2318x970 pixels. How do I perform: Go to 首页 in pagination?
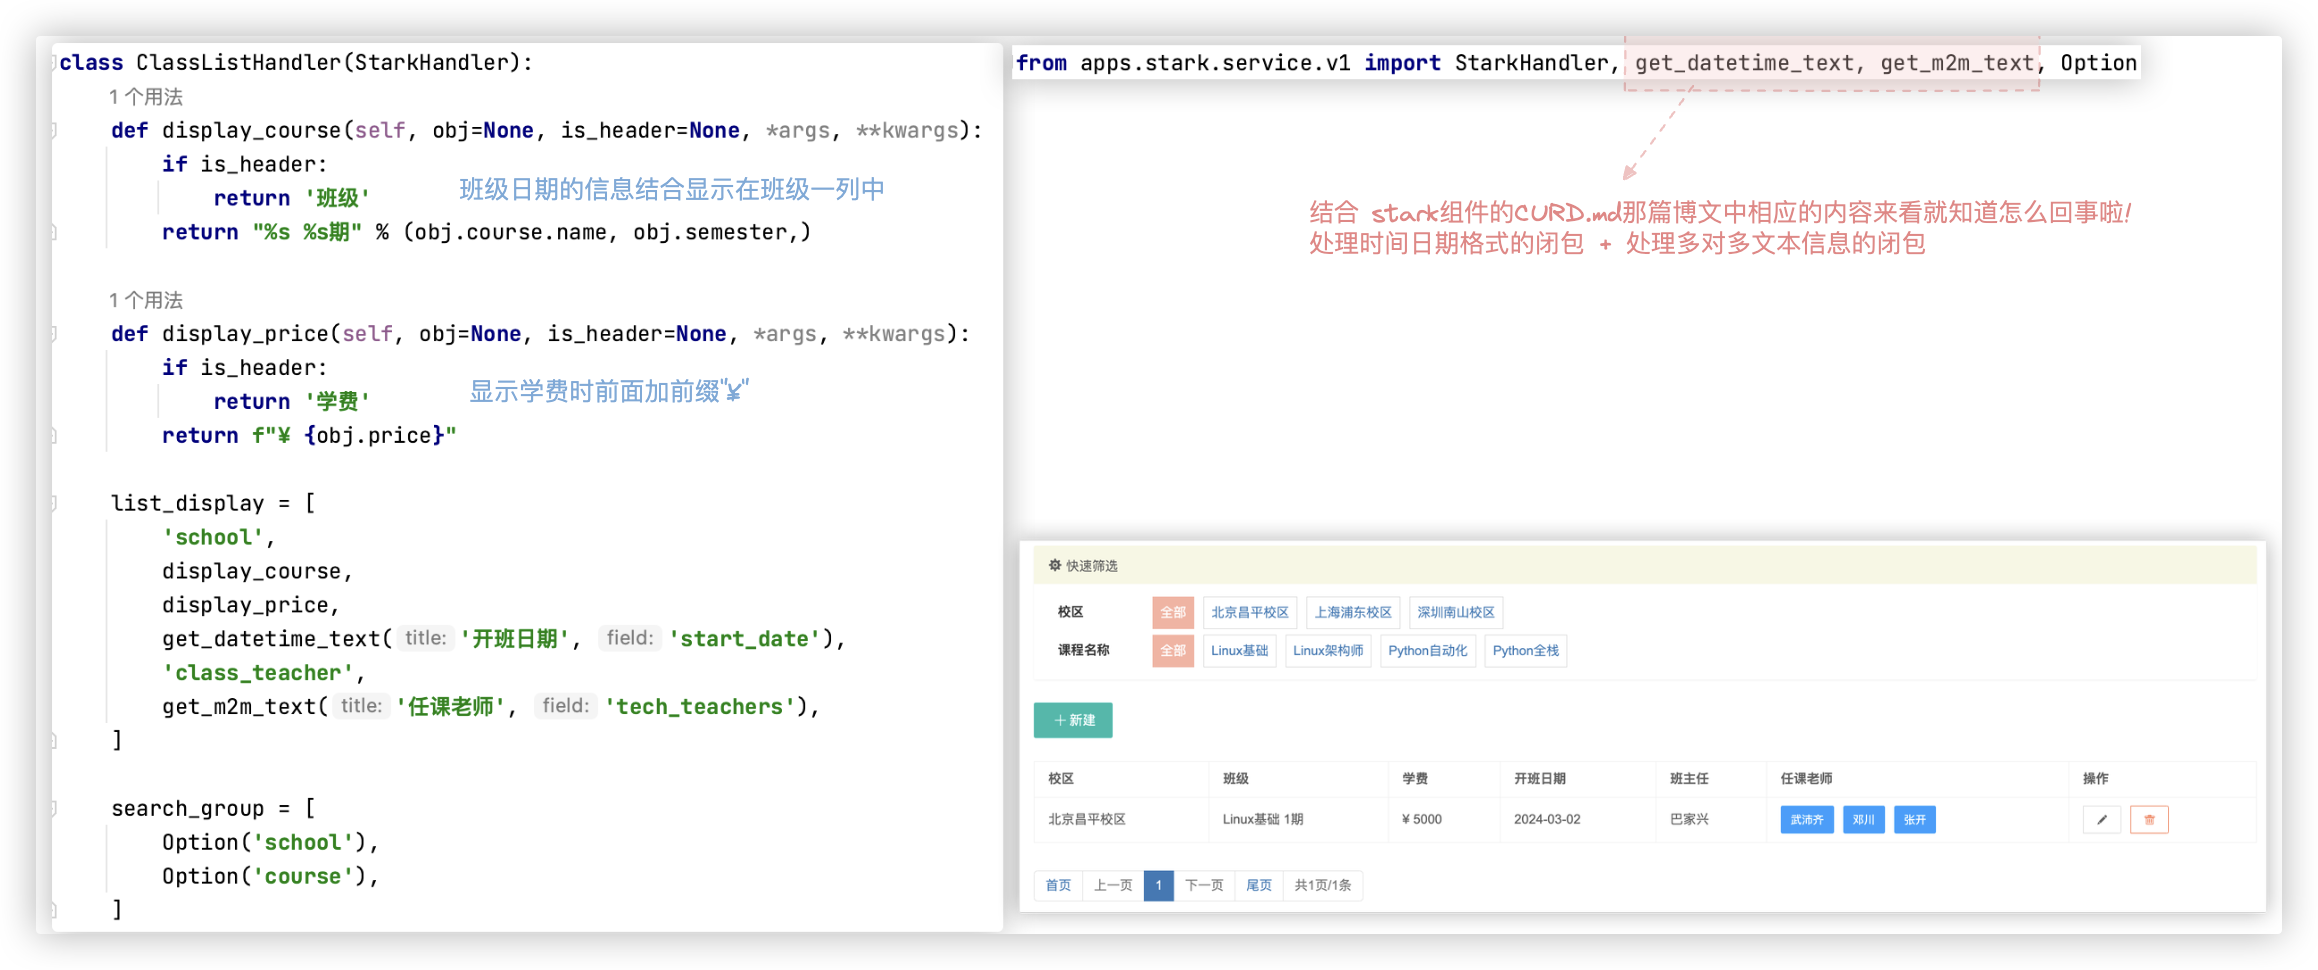coord(1058,885)
